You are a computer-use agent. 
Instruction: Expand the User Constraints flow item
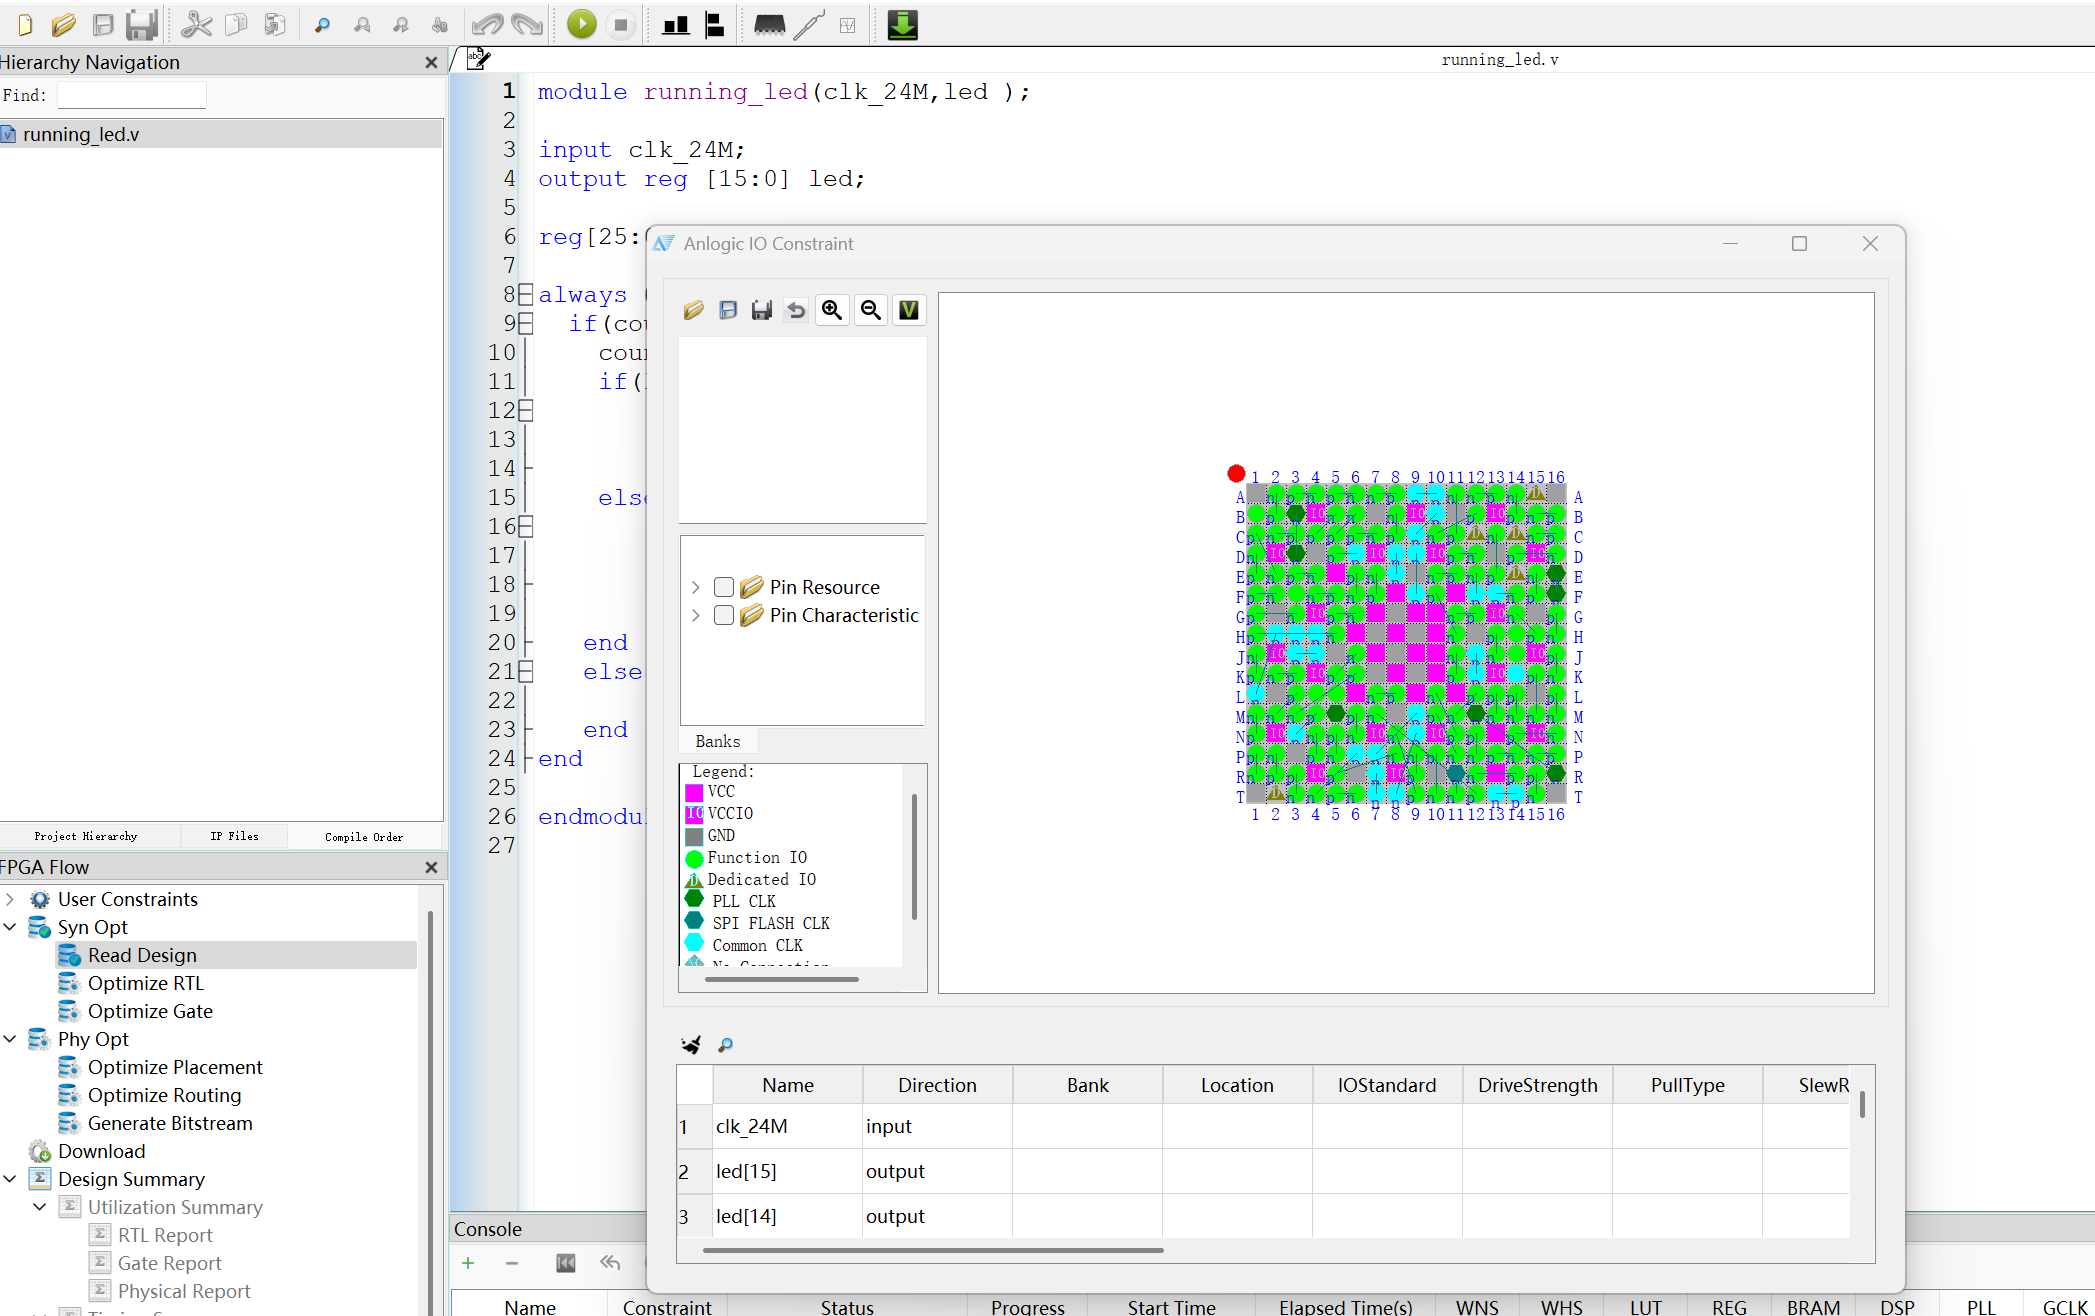[x=10, y=899]
